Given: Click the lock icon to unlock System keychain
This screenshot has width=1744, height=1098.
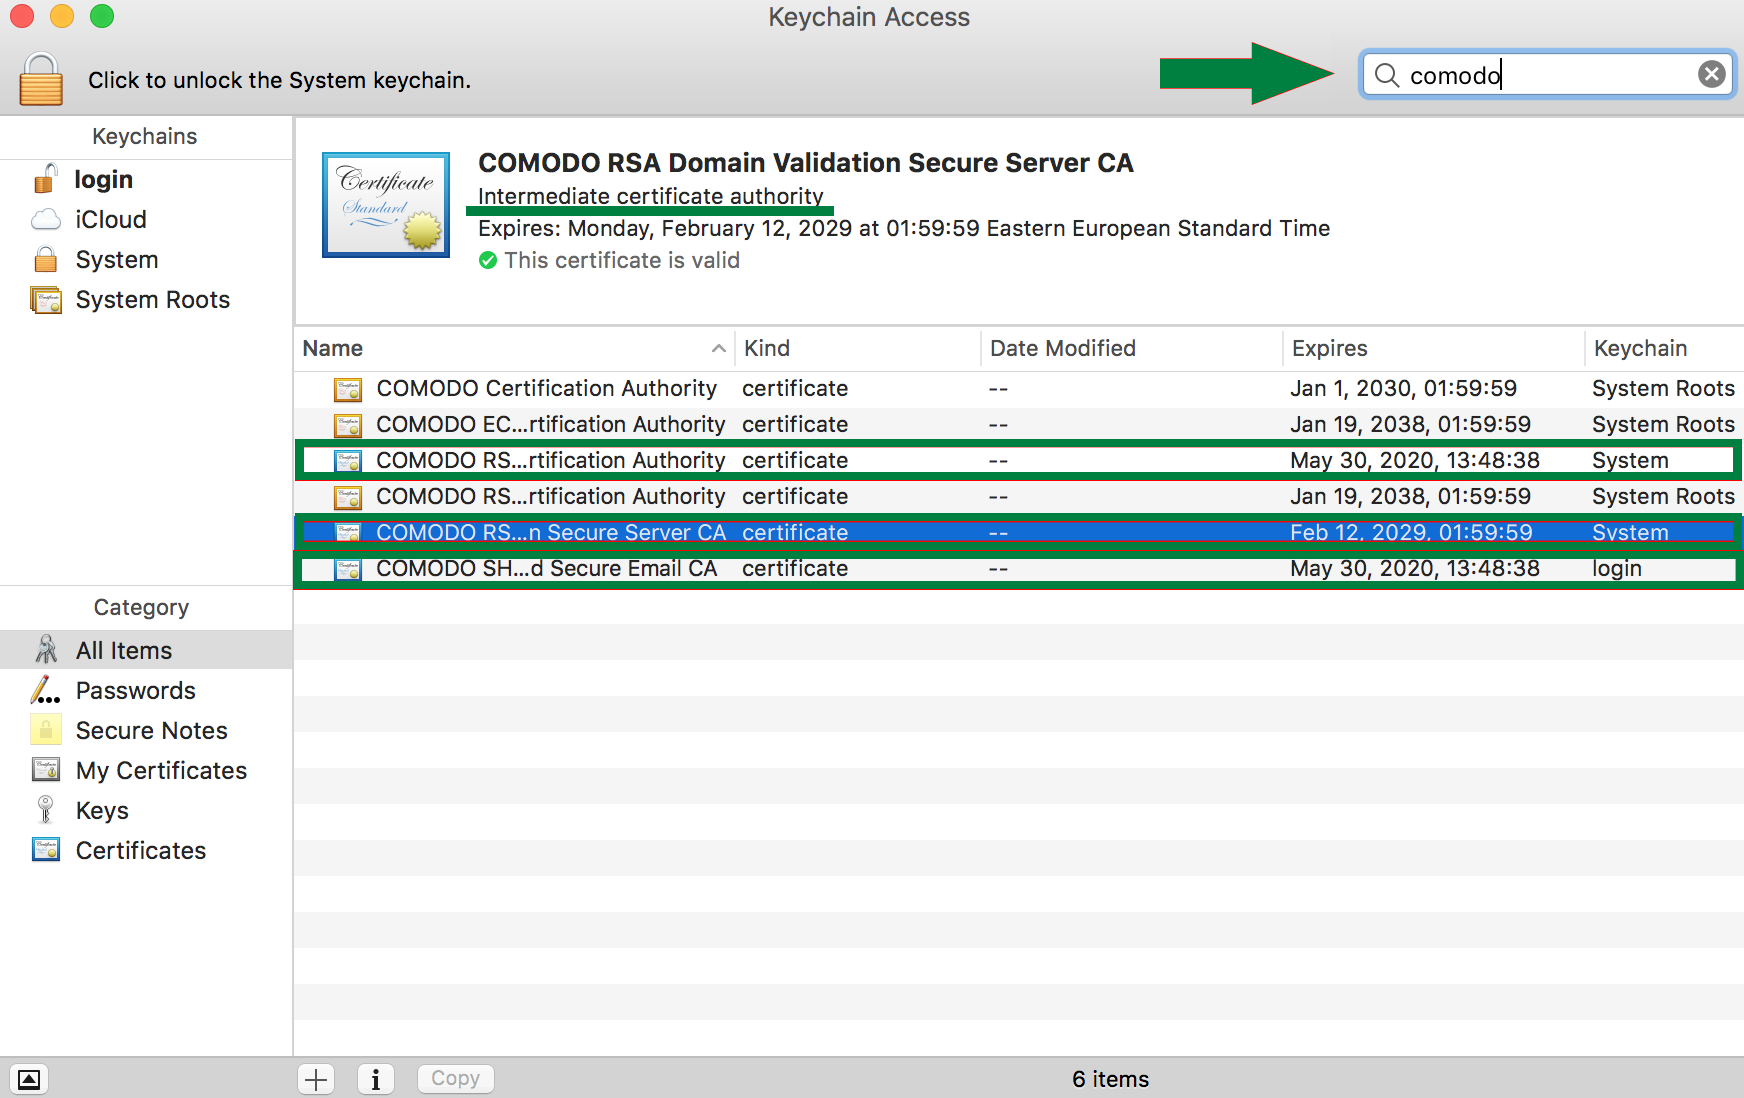Looking at the screenshot, I should pyautogui.click(x=41, y=79).
